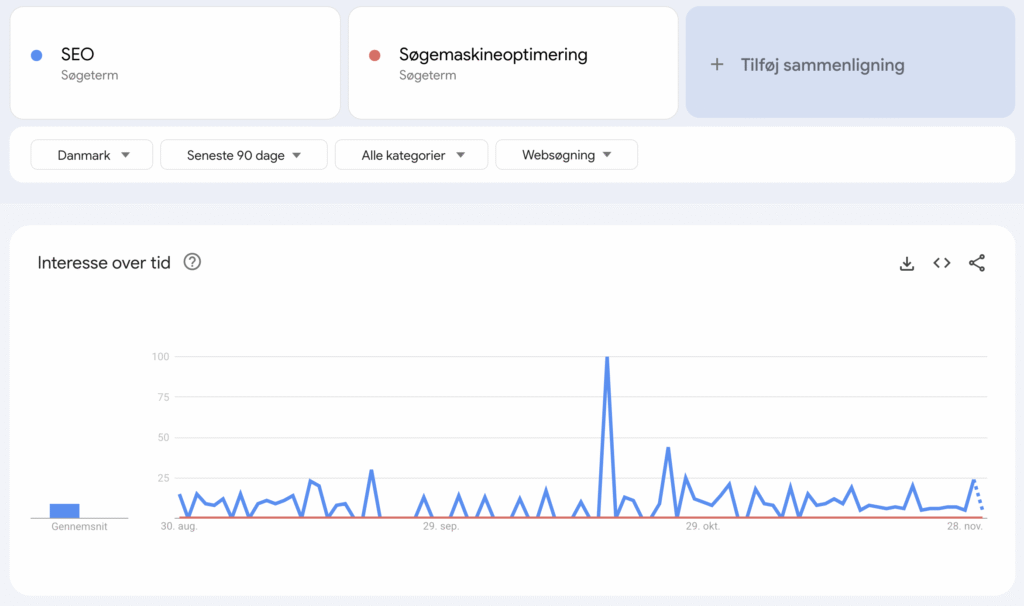Image resolution: width=1024 pixels, height=606 pixels.
Task: Click the red dot beside Søgemaskineoptimering
Action: [375, 56]
